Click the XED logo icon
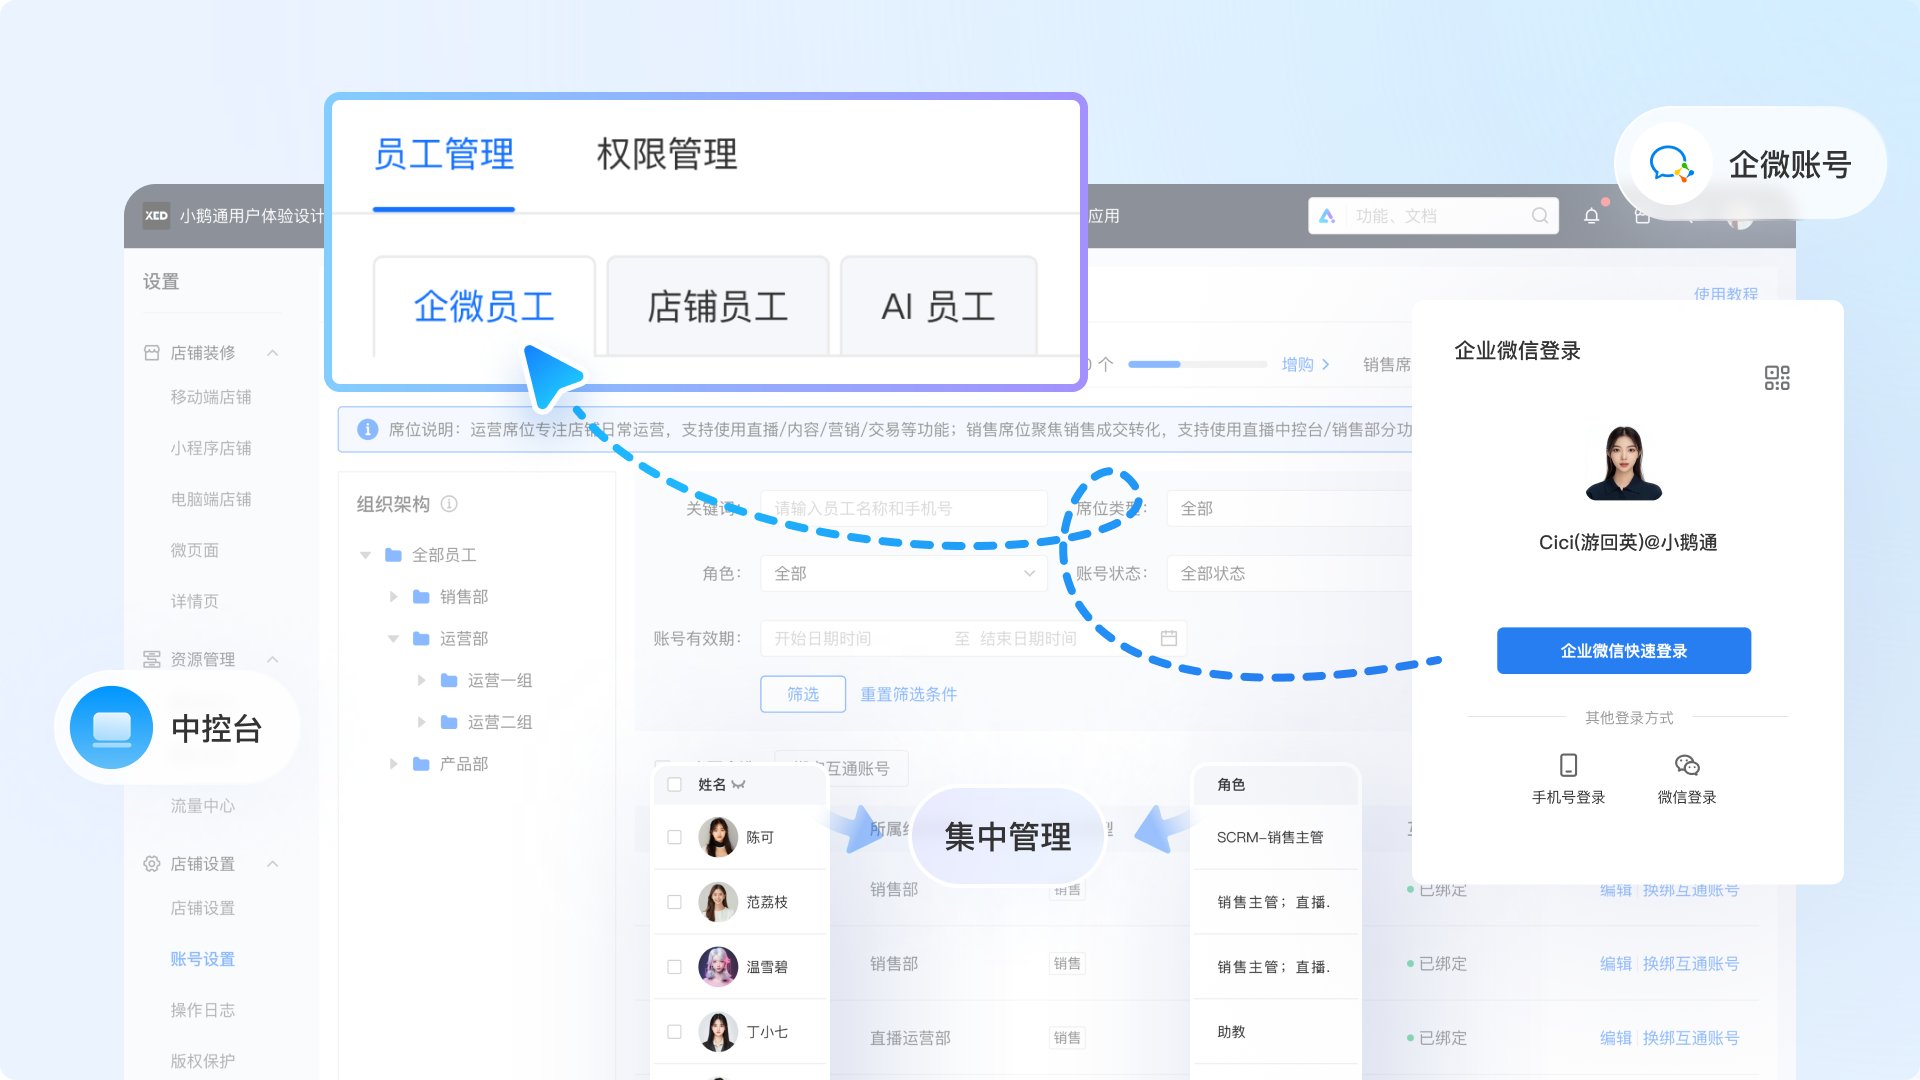Screen dimensions: 1920x1080 click(x=156, y=216)
